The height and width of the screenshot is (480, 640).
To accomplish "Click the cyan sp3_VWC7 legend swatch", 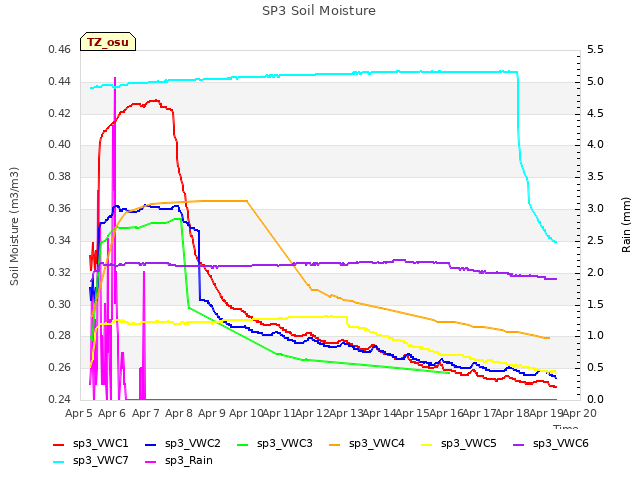I will click(x=59, y=462).
